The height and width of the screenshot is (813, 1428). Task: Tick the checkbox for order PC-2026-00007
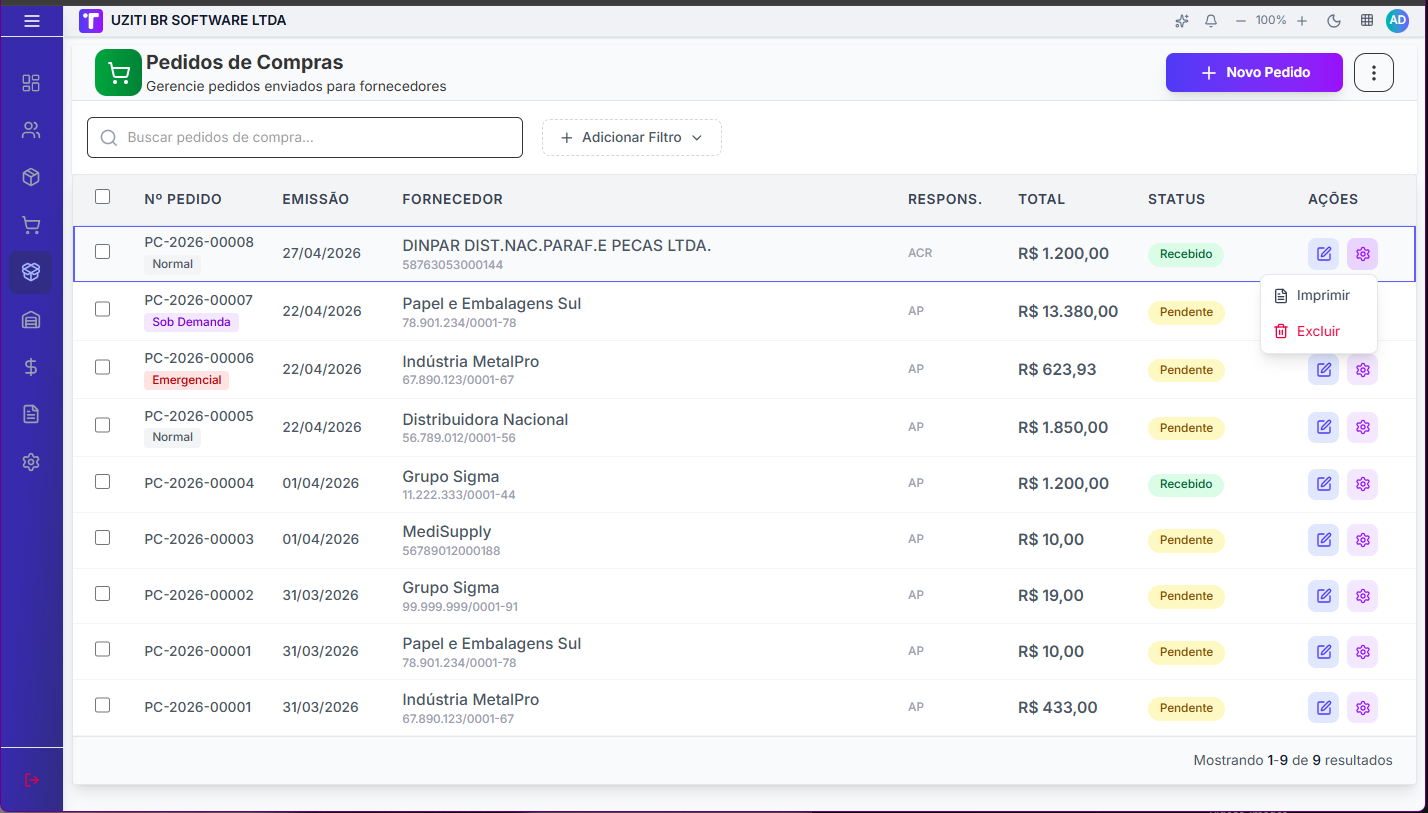102,309
